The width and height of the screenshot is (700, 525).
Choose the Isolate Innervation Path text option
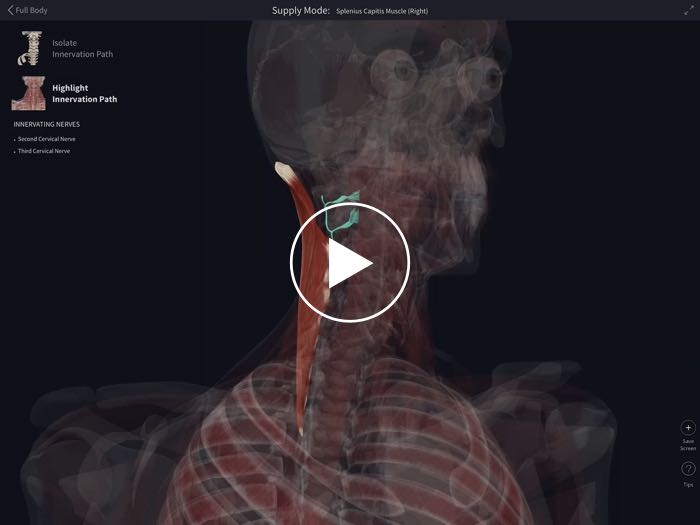[82, 49]
